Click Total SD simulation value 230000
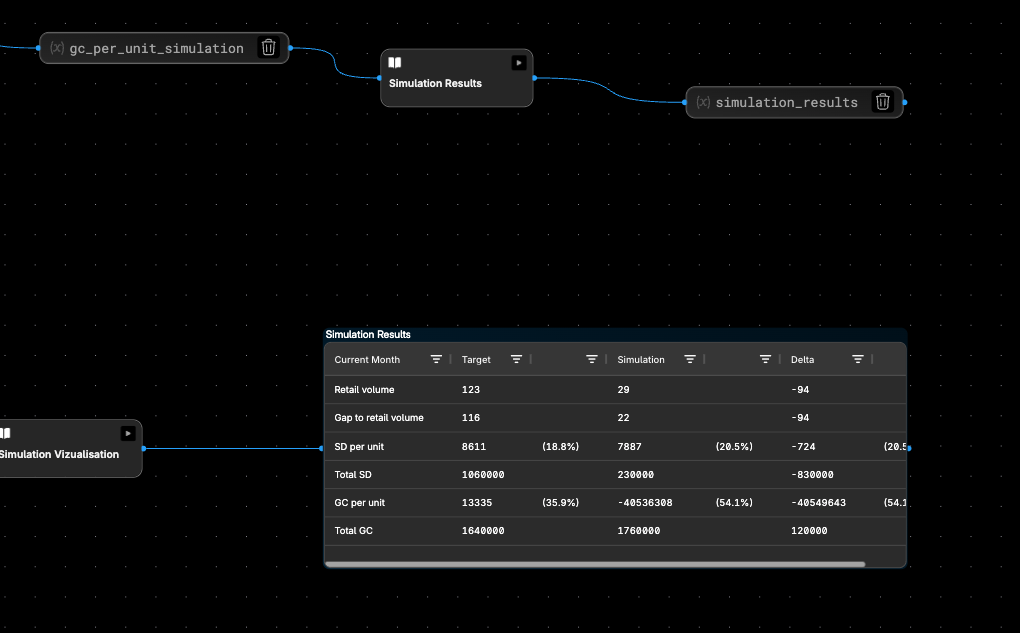1020x633 pixels. click(x=635, y=475)
